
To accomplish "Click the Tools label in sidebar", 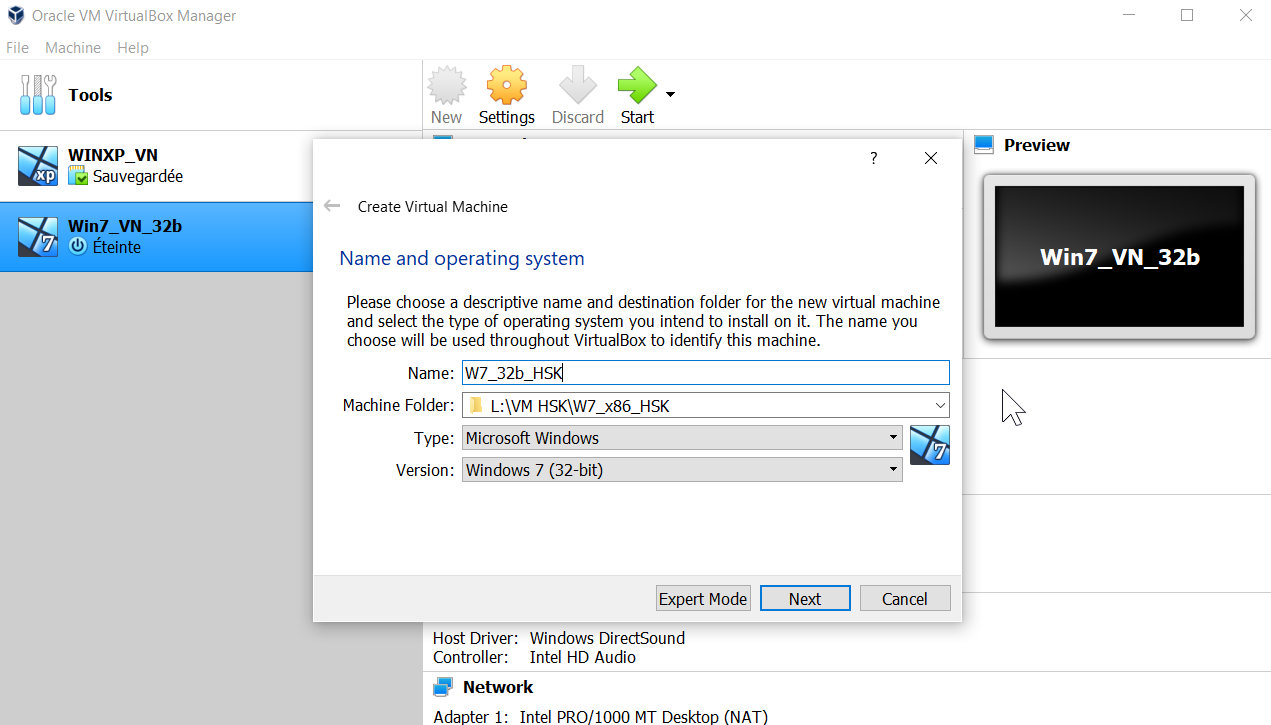I will coord(90,95).
